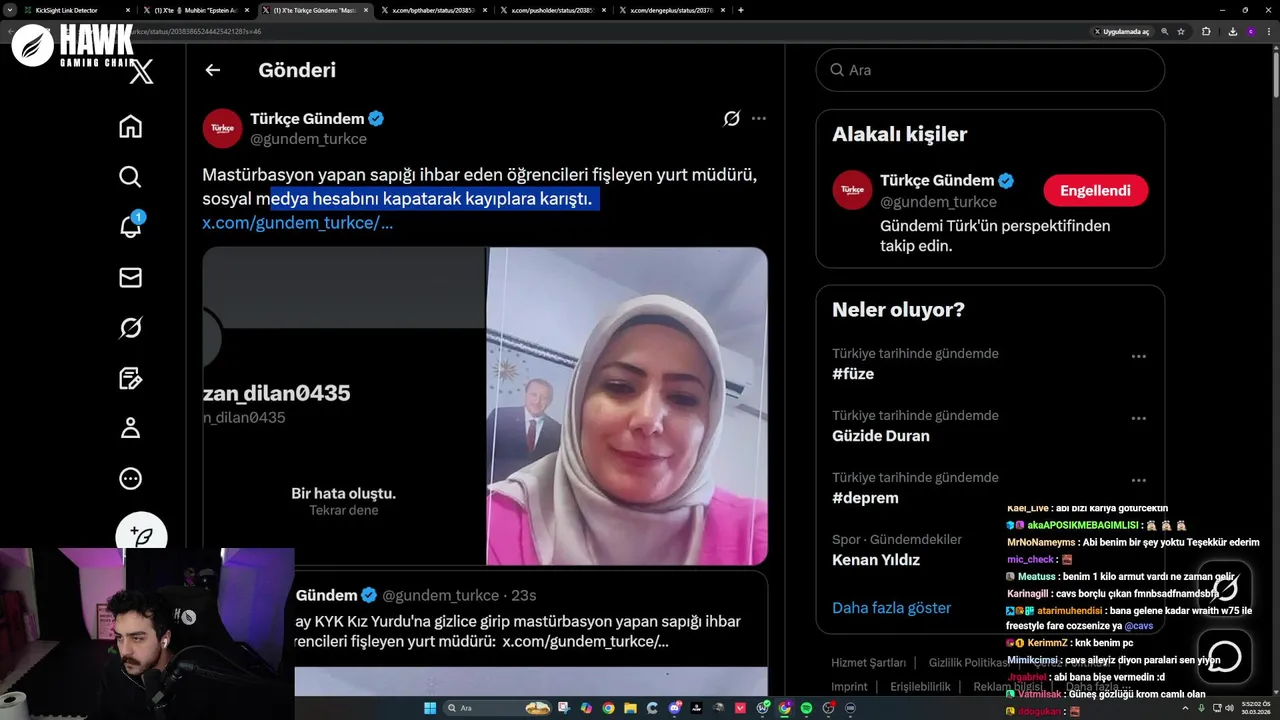The image size is (1280, 720).
Task: Open the Home feed icon
Action: (130, 126)
